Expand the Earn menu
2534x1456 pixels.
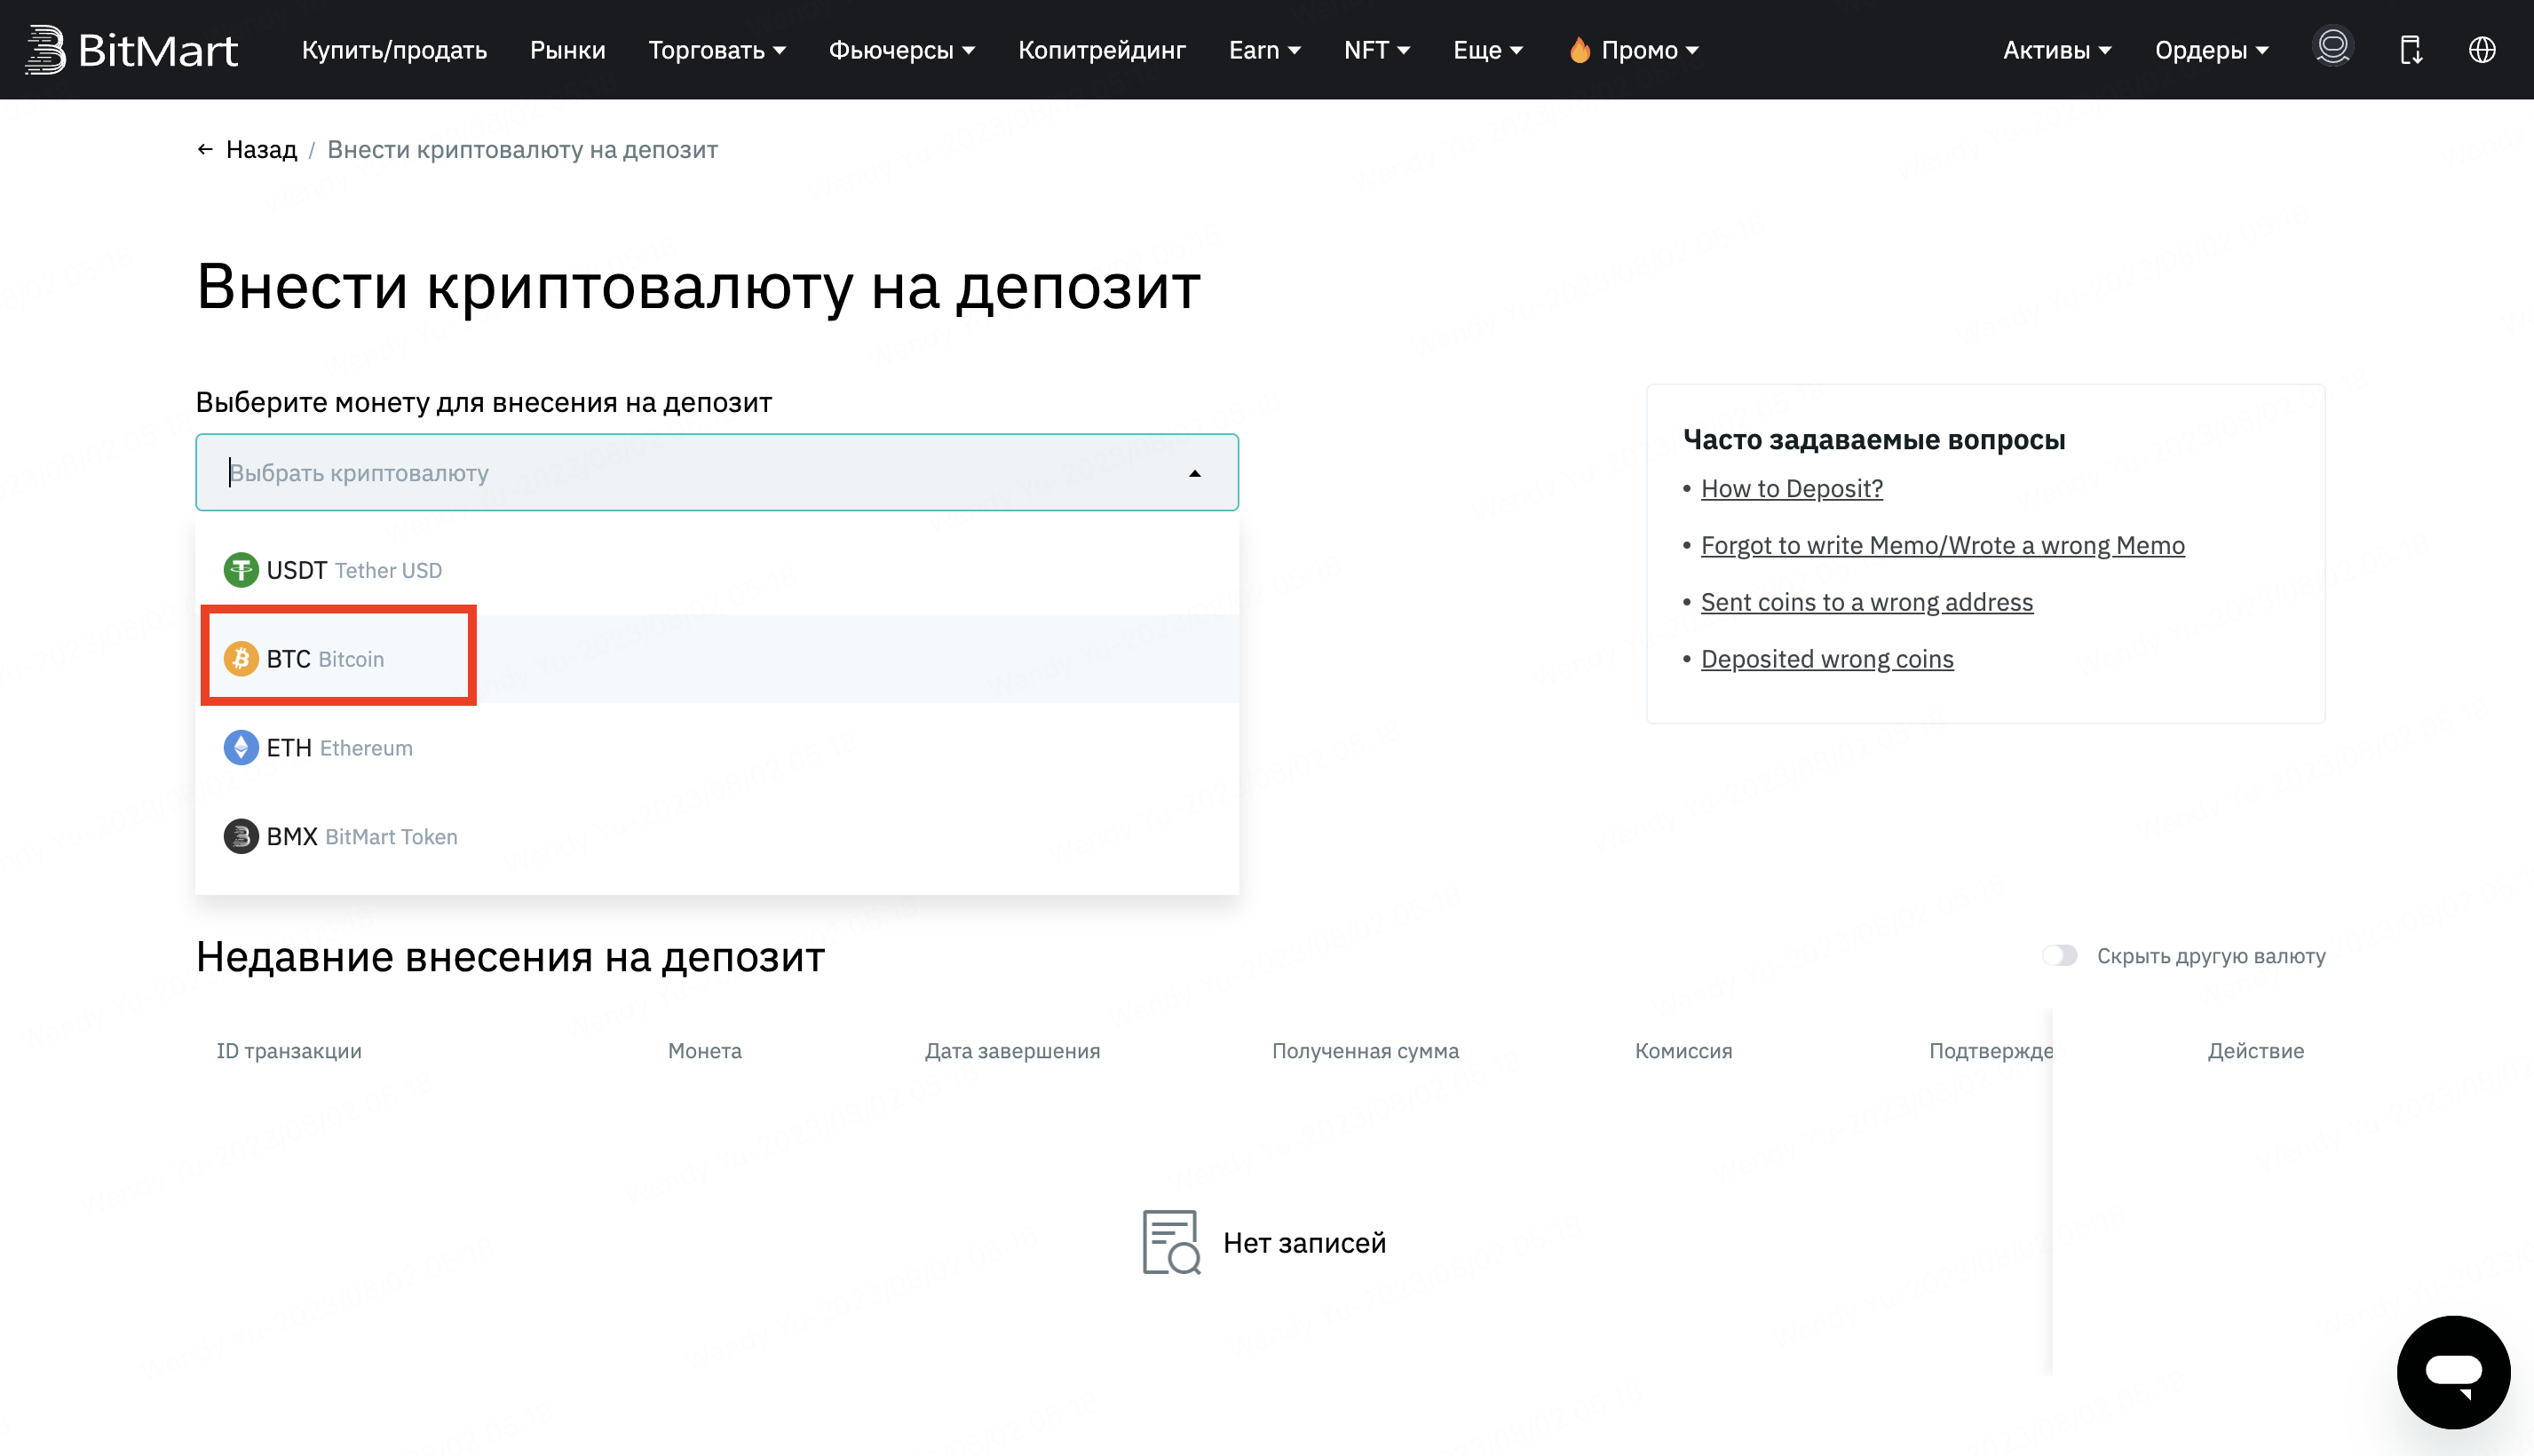(1265, 50)
